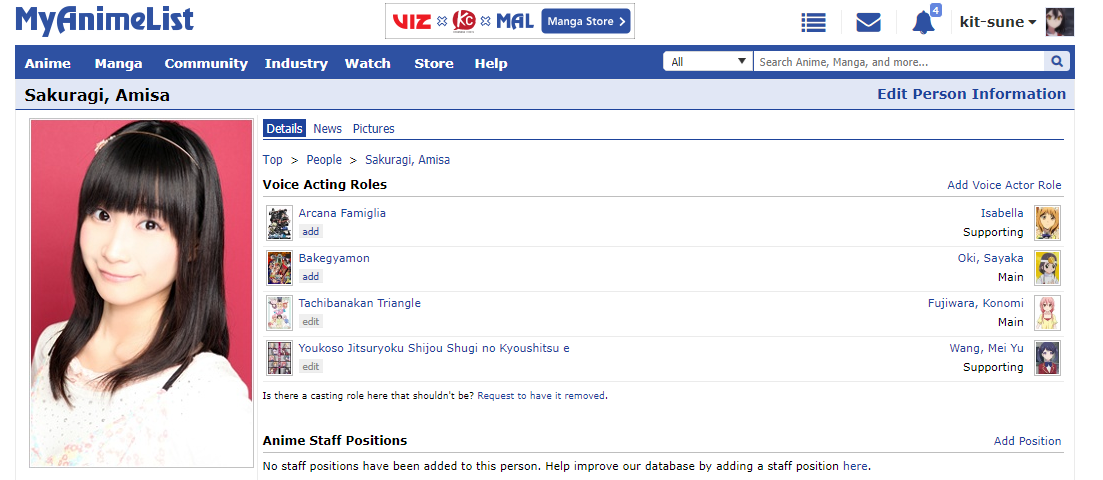The width and height of the screenshot is (1103, 480).
Task: Open the Anime navigation menu
Action: (48, 63)
